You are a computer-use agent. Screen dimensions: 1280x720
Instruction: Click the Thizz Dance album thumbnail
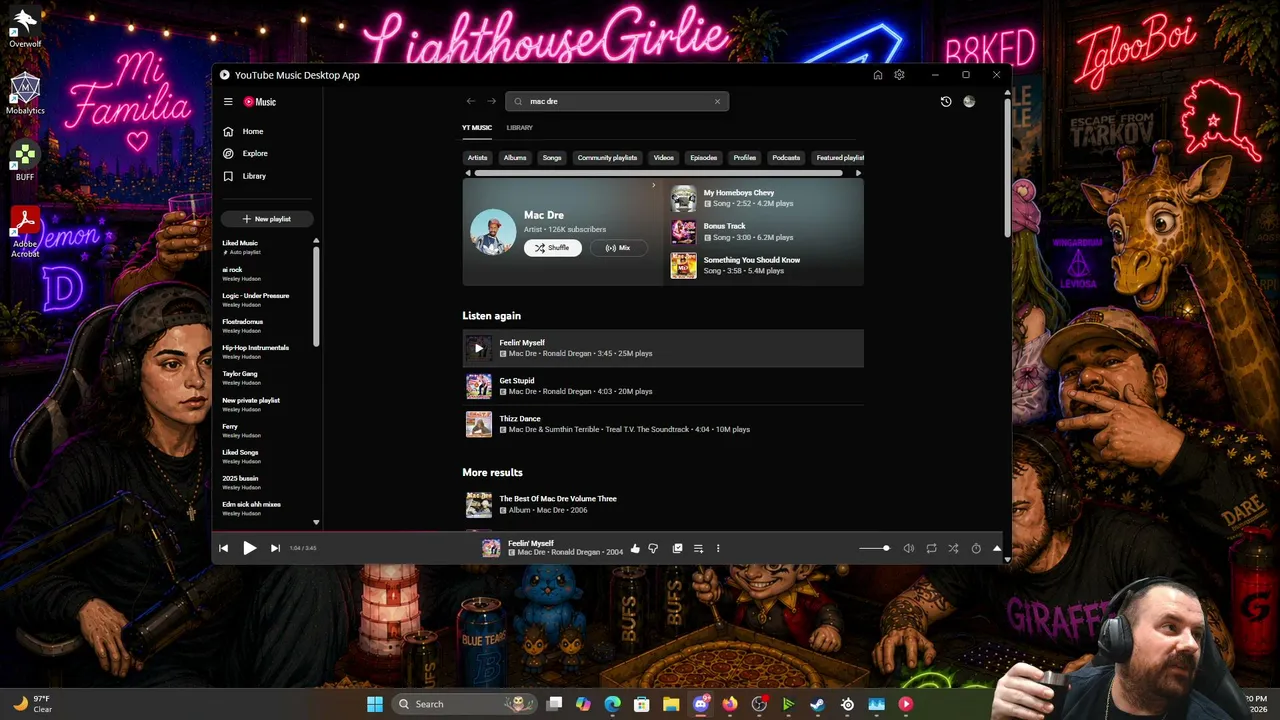point(479,424)
